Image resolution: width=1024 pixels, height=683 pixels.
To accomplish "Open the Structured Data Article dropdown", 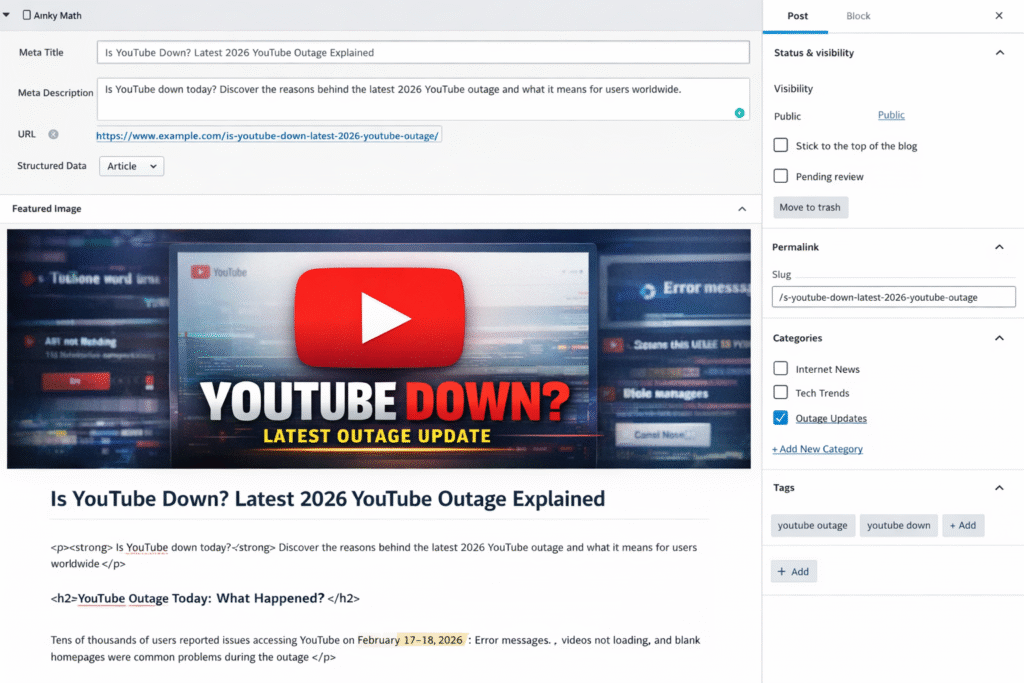I will coord(131,166).
